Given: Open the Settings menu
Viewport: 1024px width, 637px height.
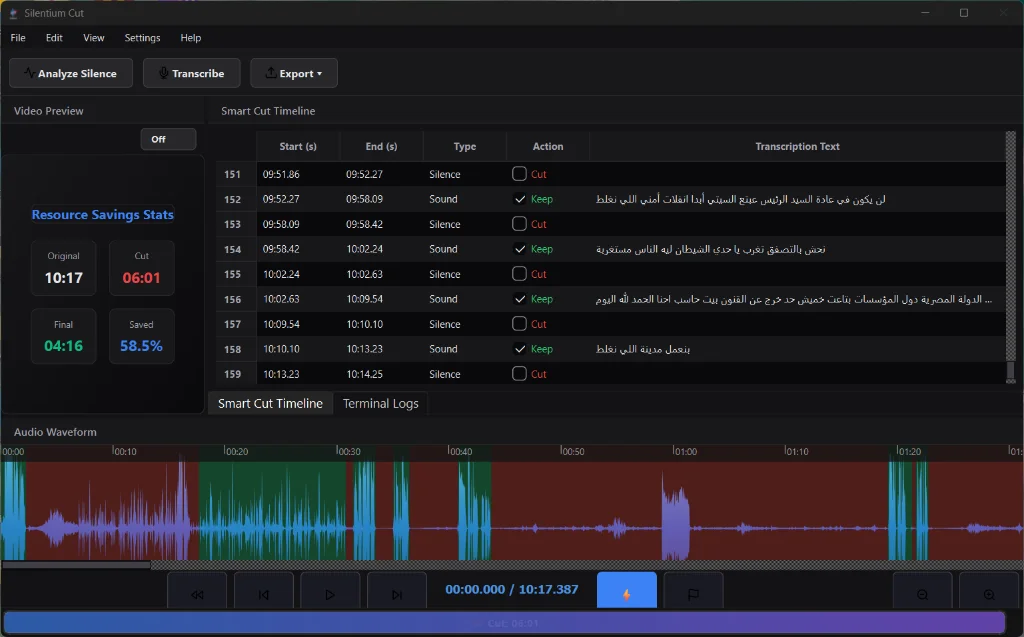Looking at the screenshot, I should pyautogui.click(x=142, y=38).
